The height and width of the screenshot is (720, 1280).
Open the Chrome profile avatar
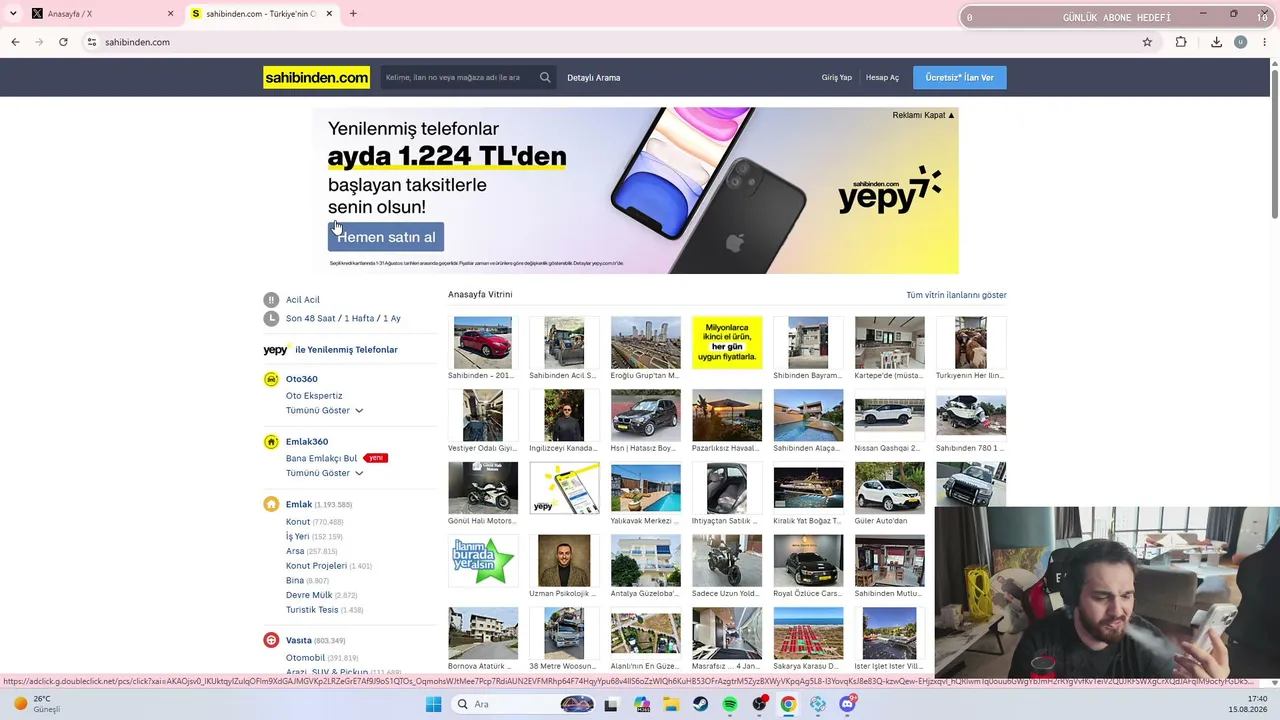[x=1241, y=42]
